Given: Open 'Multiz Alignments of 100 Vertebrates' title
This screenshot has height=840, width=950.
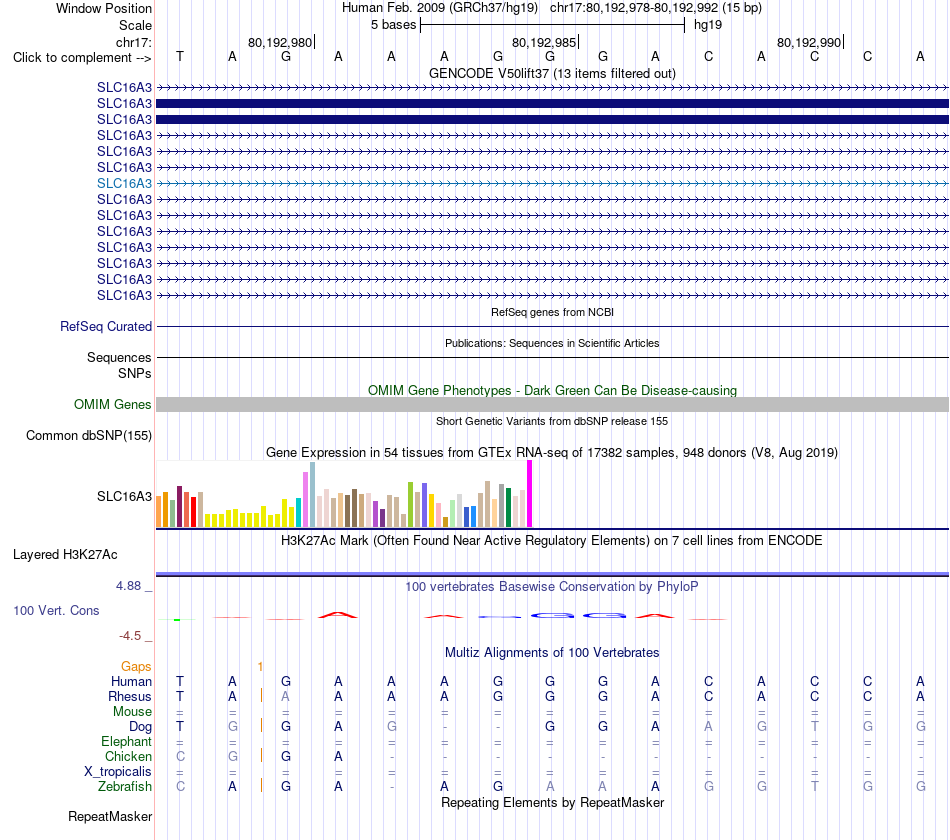Looking at the screenshot, I should [x=552, y=653].
